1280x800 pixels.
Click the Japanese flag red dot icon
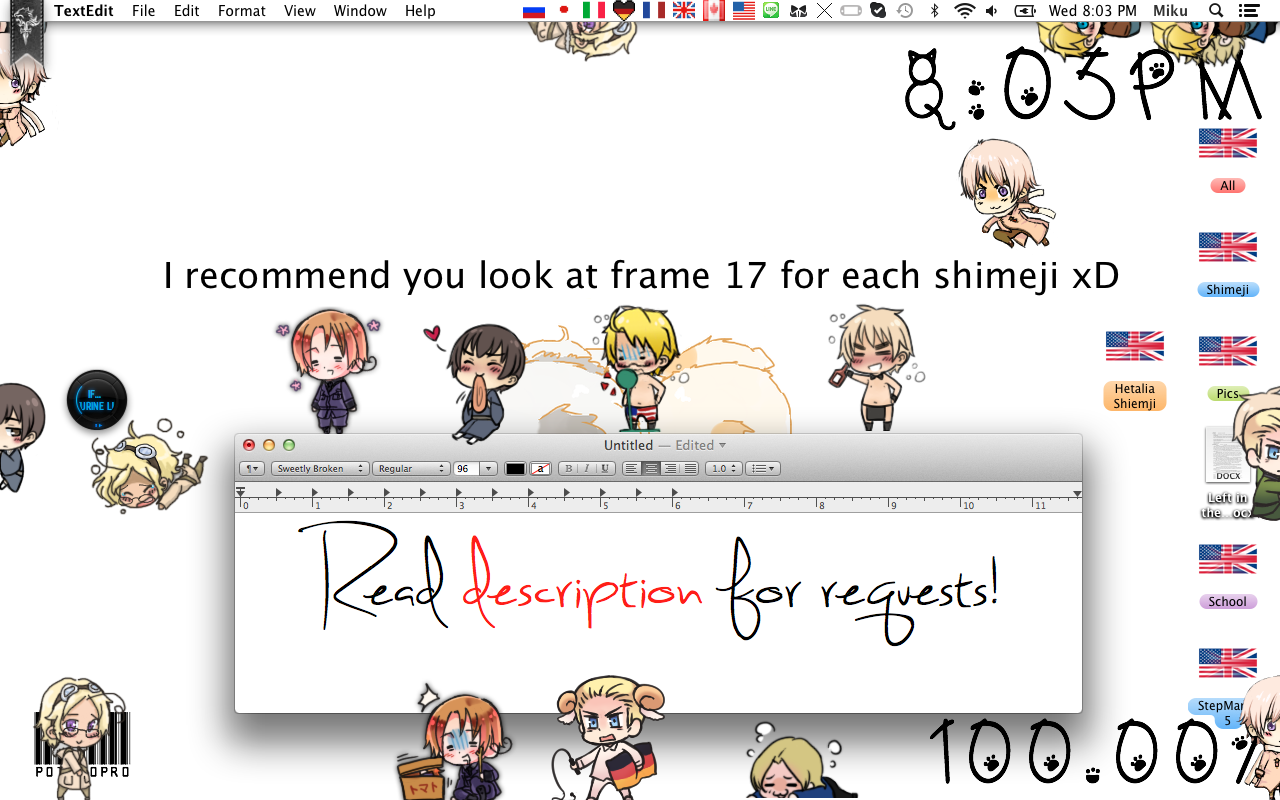564,11
